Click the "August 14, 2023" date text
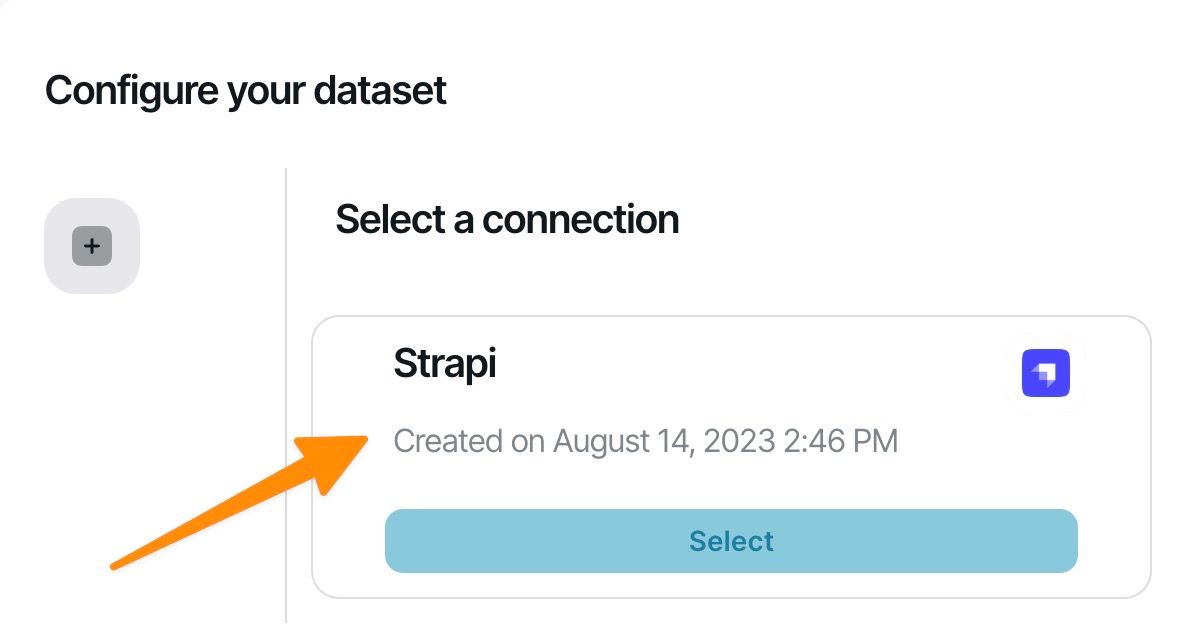Screen dimensions: 1204x644 click(664, 441)
